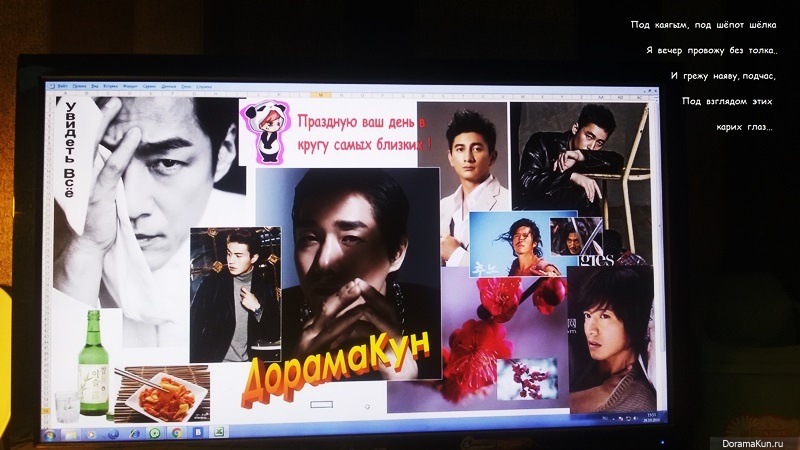Viewport: 800px width, 450px height.
Task: Select the chibi panda hoodie image
Action: (266, 132)
